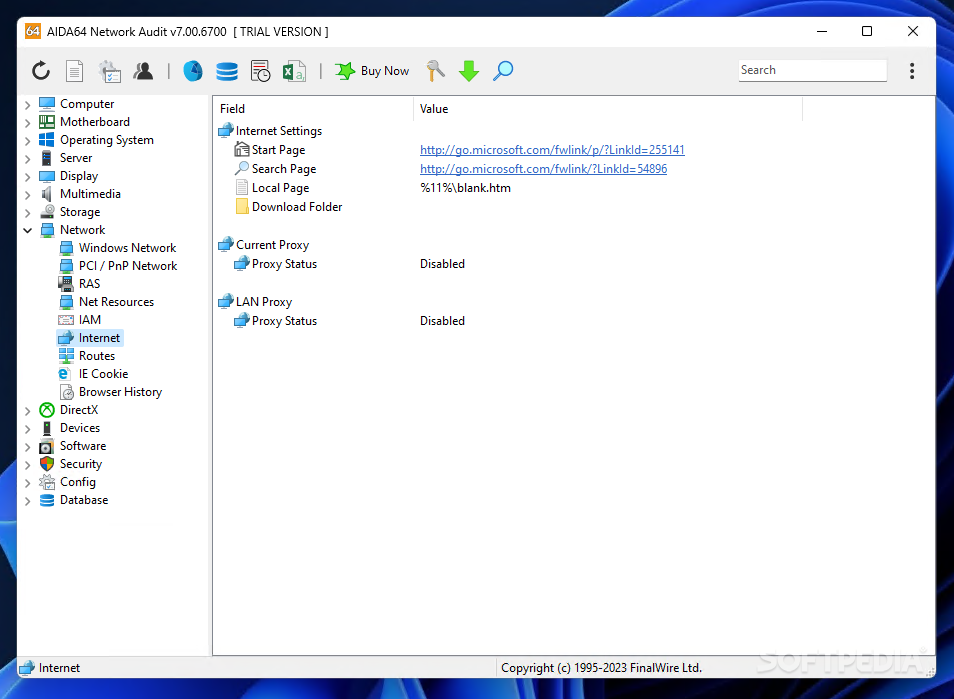Click the Buy Now button
Image resolution: width=954 pixels, height=699 pixels.
372,71
